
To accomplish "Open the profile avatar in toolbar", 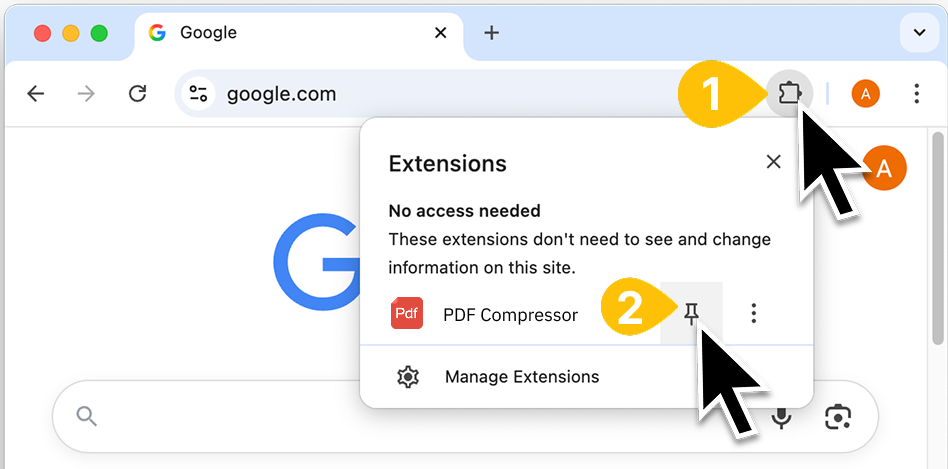I will point(865,94).
